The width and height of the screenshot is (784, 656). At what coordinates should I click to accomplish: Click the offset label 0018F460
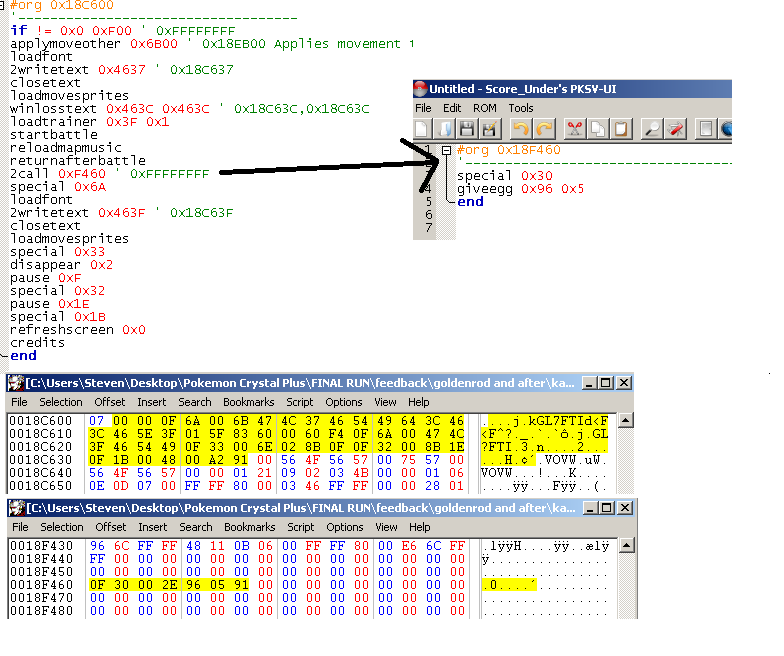tap(42, 585)
